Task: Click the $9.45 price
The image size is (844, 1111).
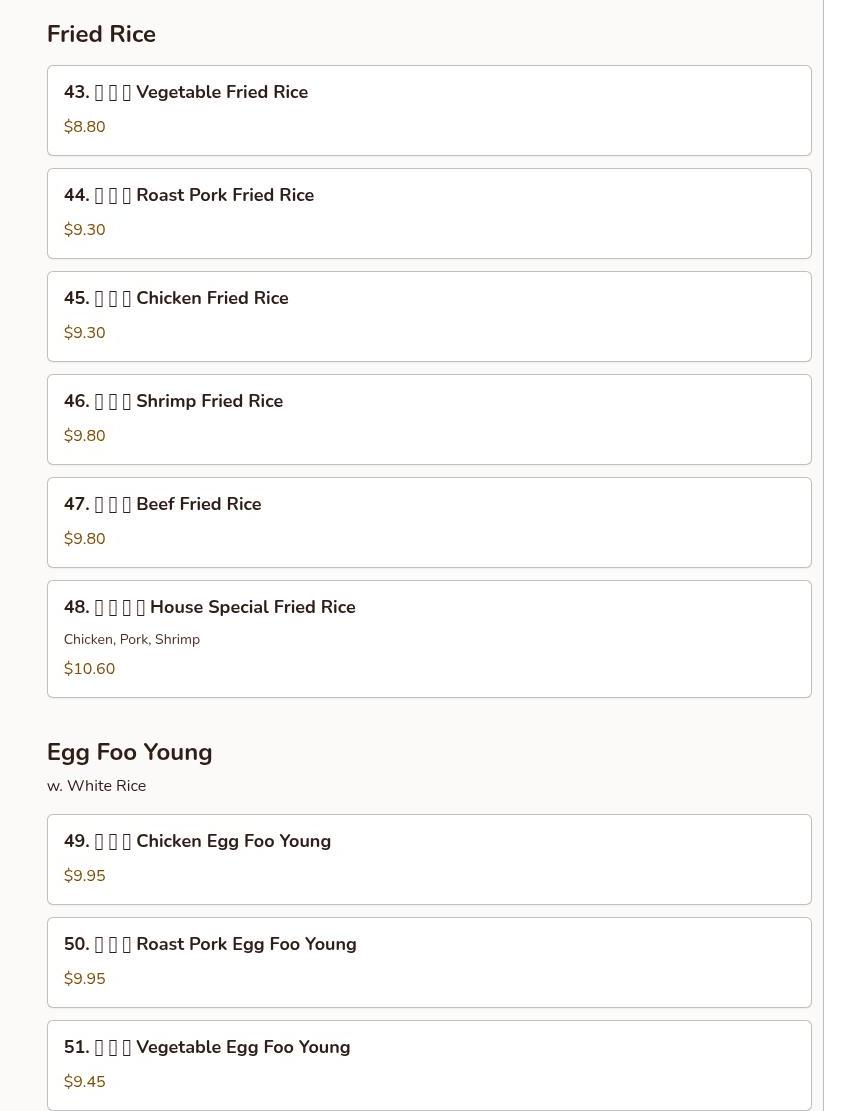Action: tap(84, 1082)
